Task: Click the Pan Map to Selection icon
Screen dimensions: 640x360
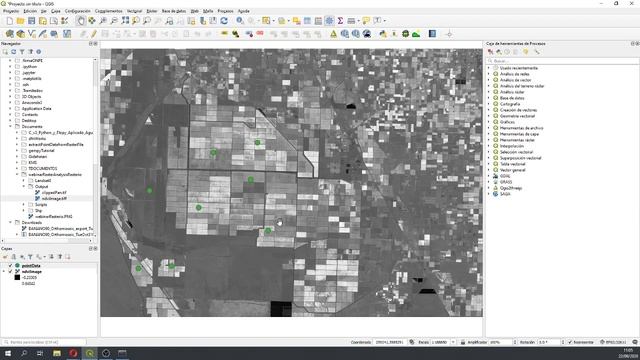Action: click(92, 21)
